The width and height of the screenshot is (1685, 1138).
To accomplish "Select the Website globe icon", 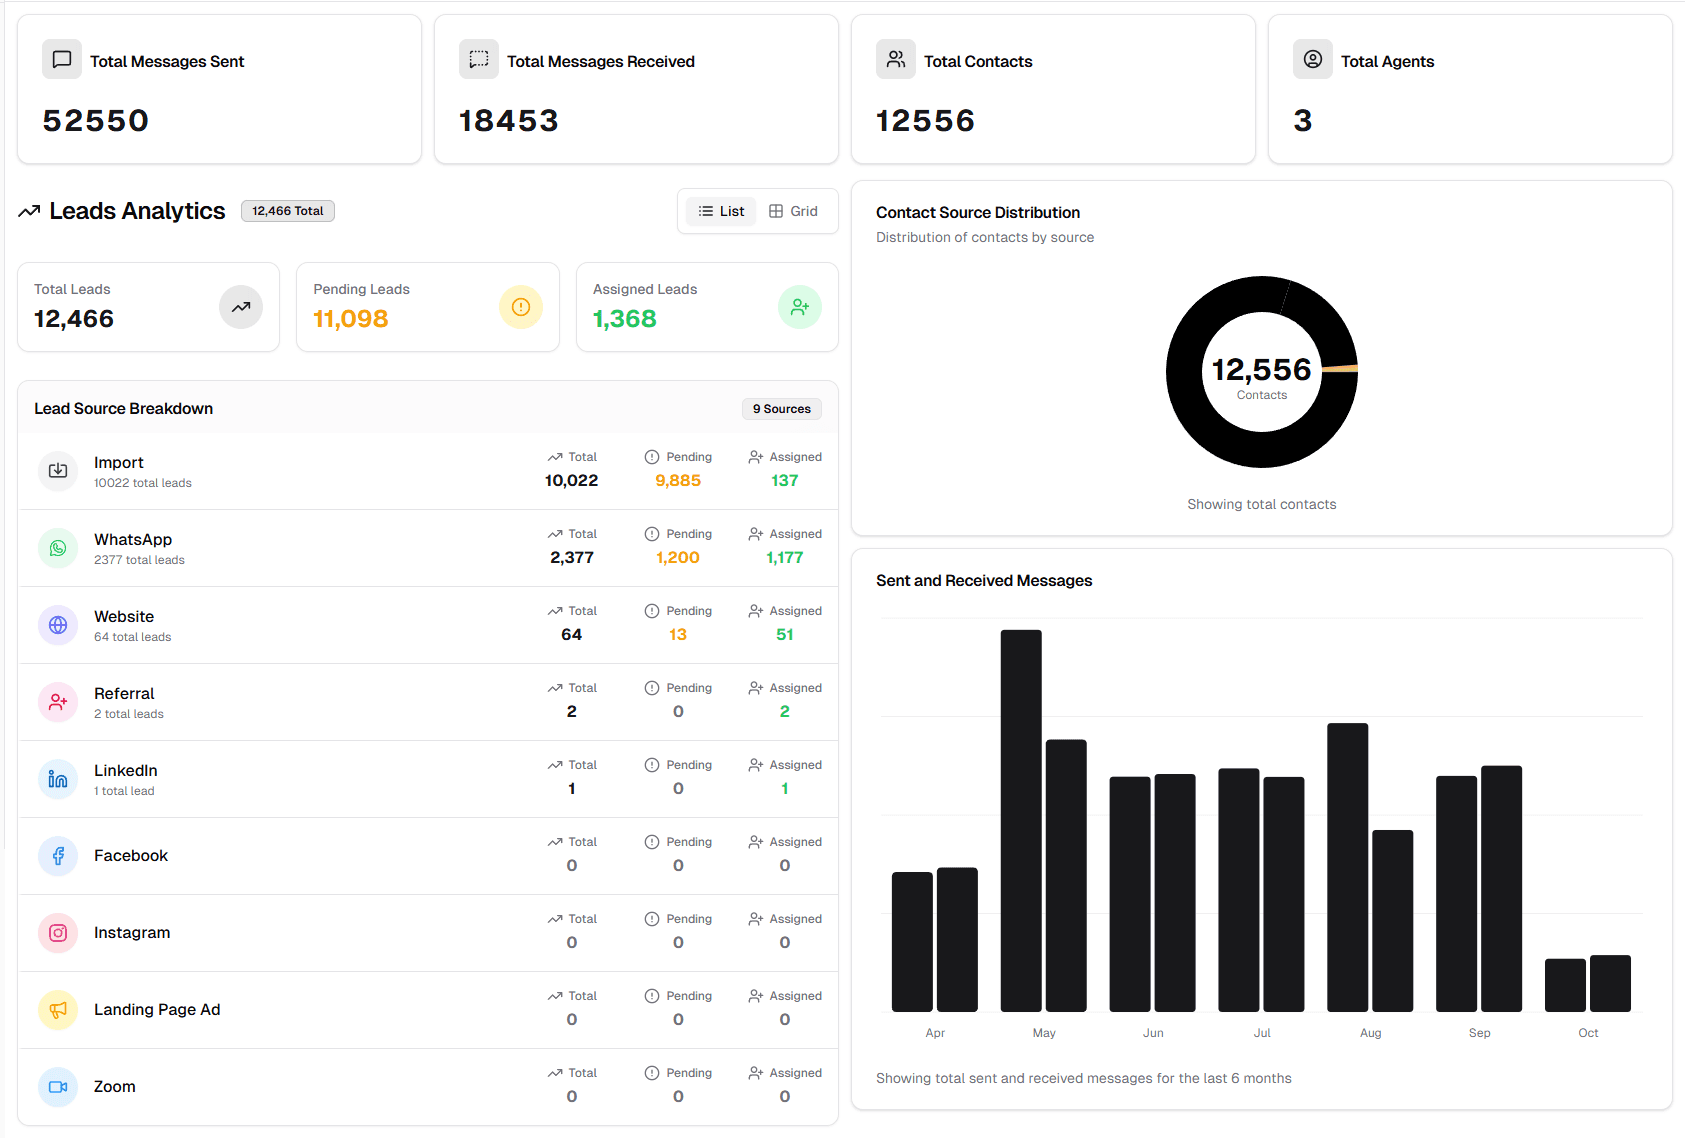I will 58,625.
